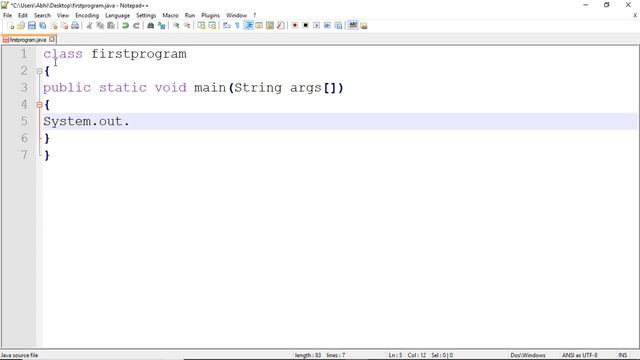Click the 'Ln : 5' status bar entry
The height and width of the screenshot is (360, 640).
click(395, 356)
